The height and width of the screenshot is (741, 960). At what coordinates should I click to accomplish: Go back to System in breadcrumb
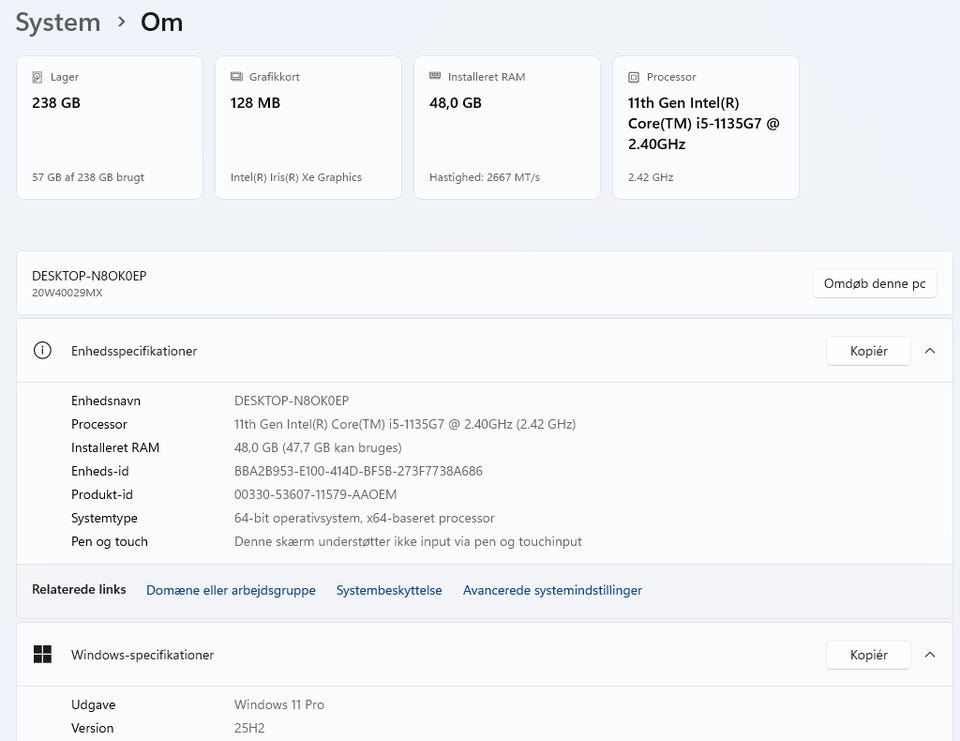pyautogui.click(x=58, y=22)
